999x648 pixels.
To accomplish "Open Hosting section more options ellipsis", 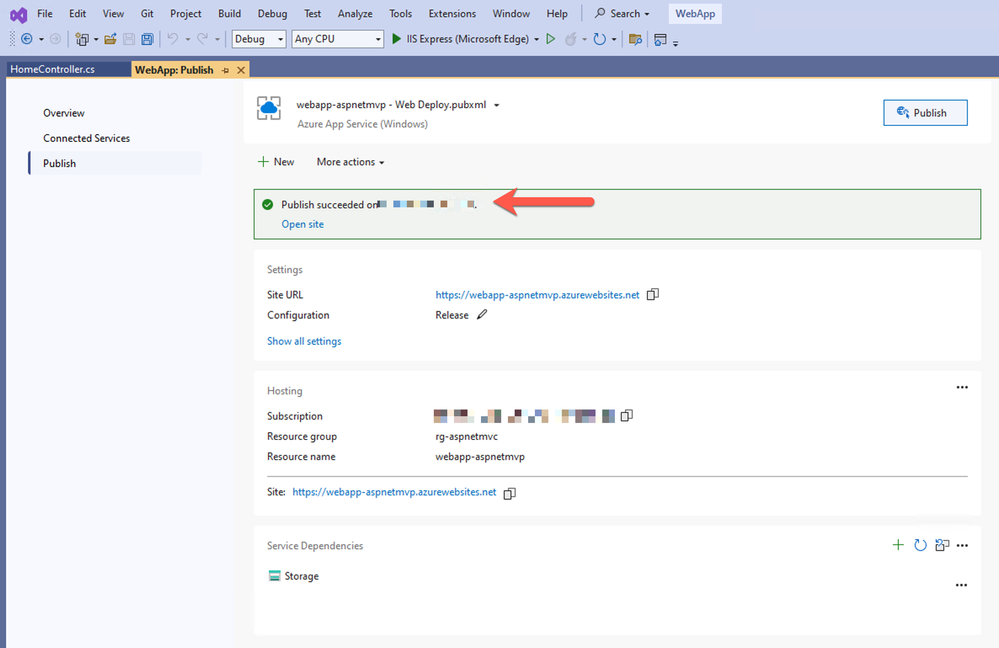I will pyautogui.click(x=962, y=387).
